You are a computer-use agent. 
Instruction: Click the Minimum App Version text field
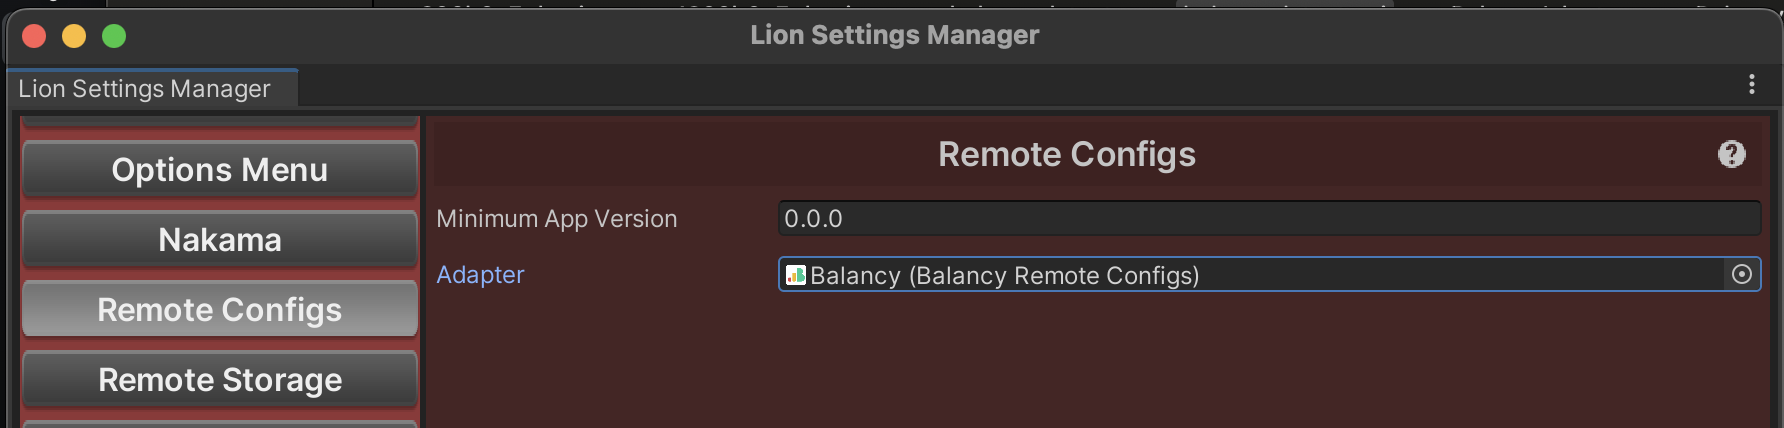click(x=1268, y=219)
